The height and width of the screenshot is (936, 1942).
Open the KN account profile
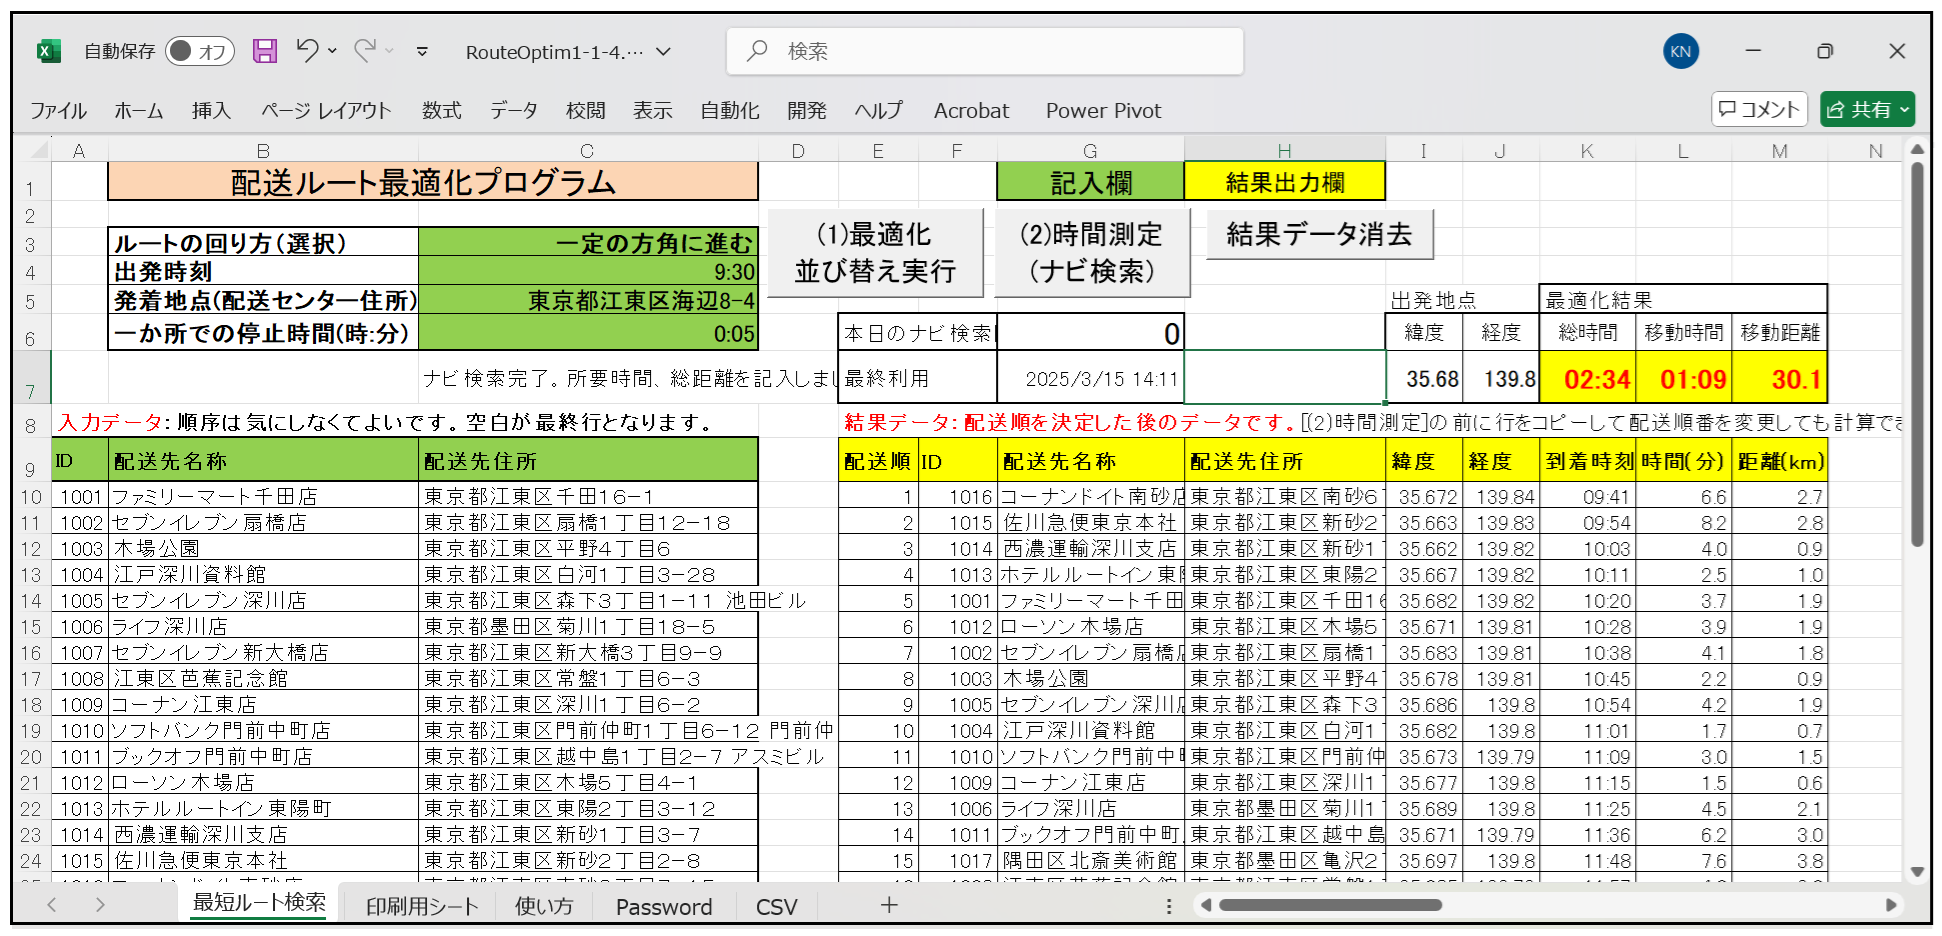coord(1681,51)
